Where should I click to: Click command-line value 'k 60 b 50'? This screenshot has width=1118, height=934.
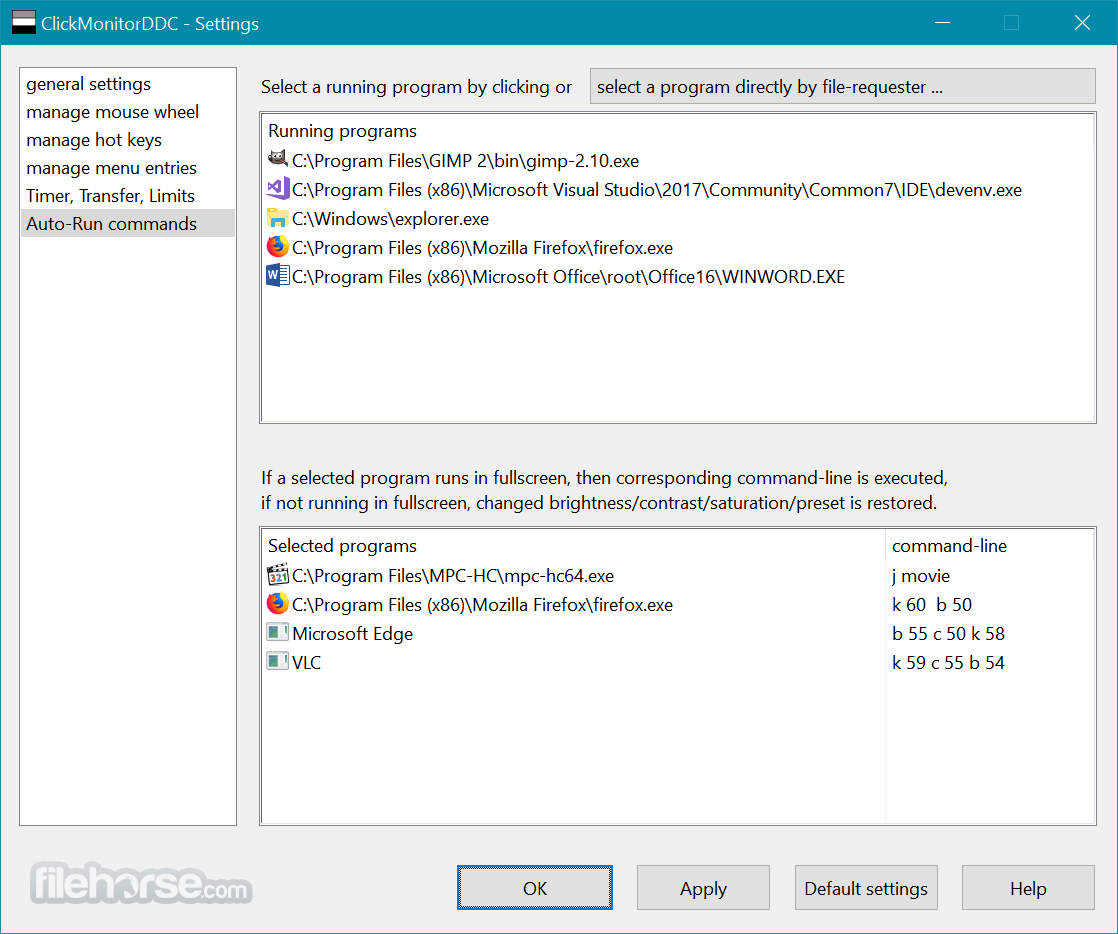click(x=932, y=605)
